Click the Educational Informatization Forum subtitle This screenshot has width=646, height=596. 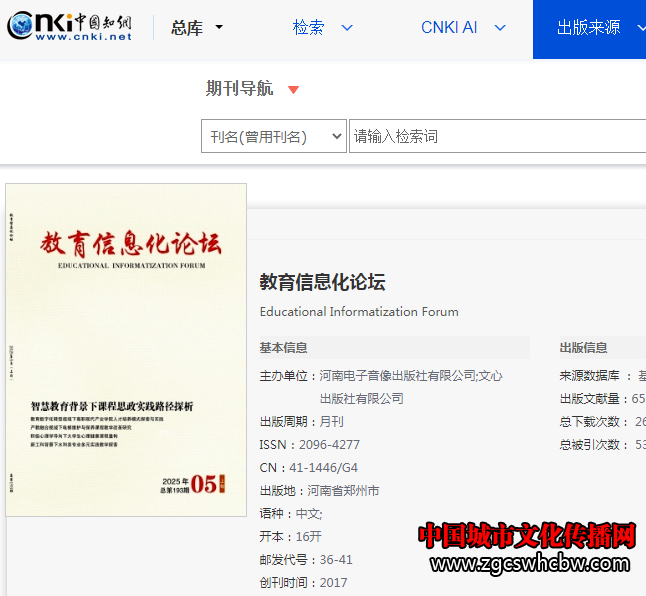pos(359,312)
